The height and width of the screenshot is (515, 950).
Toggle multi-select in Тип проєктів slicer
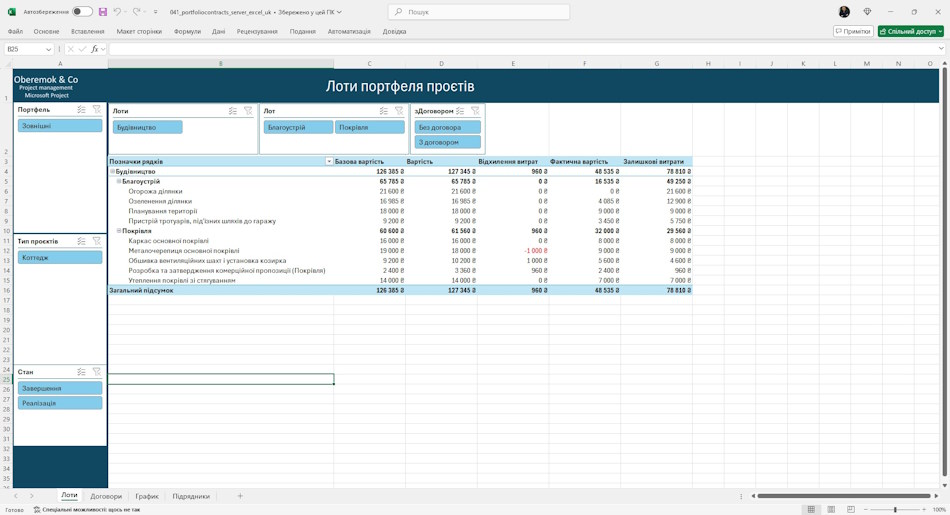[x=82, y=241]
